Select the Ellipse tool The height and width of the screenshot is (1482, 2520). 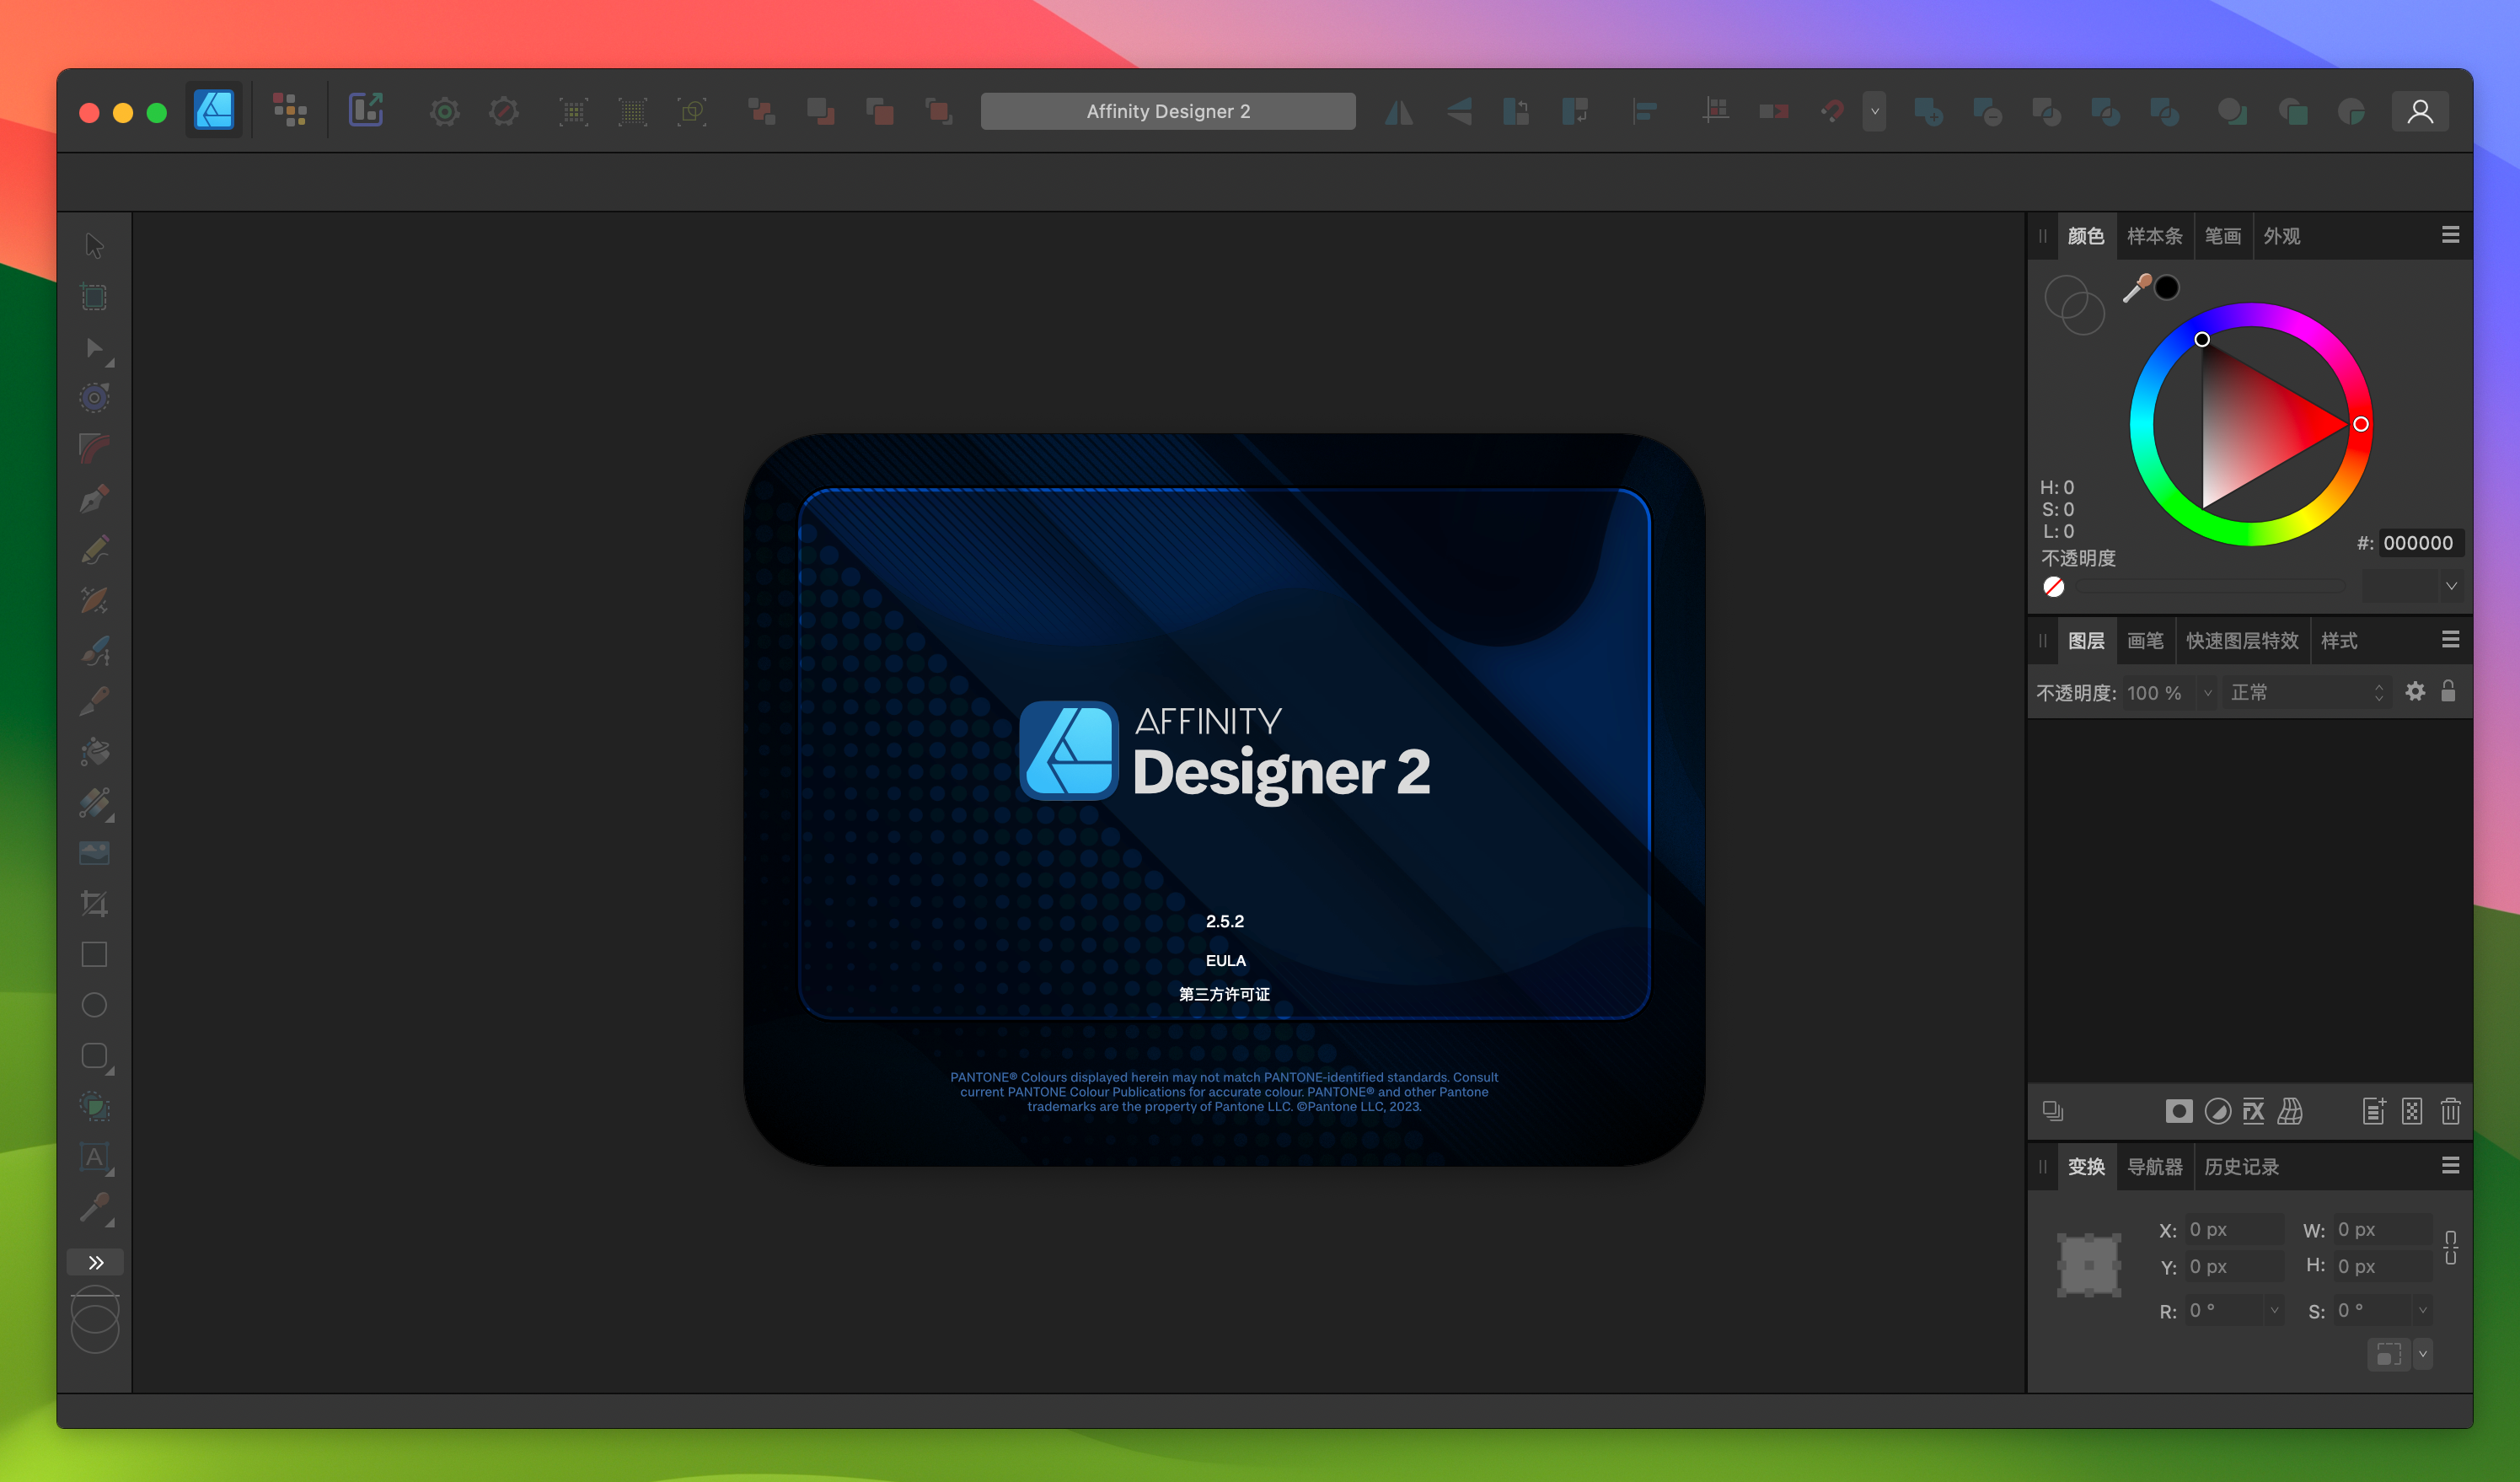95,1006
